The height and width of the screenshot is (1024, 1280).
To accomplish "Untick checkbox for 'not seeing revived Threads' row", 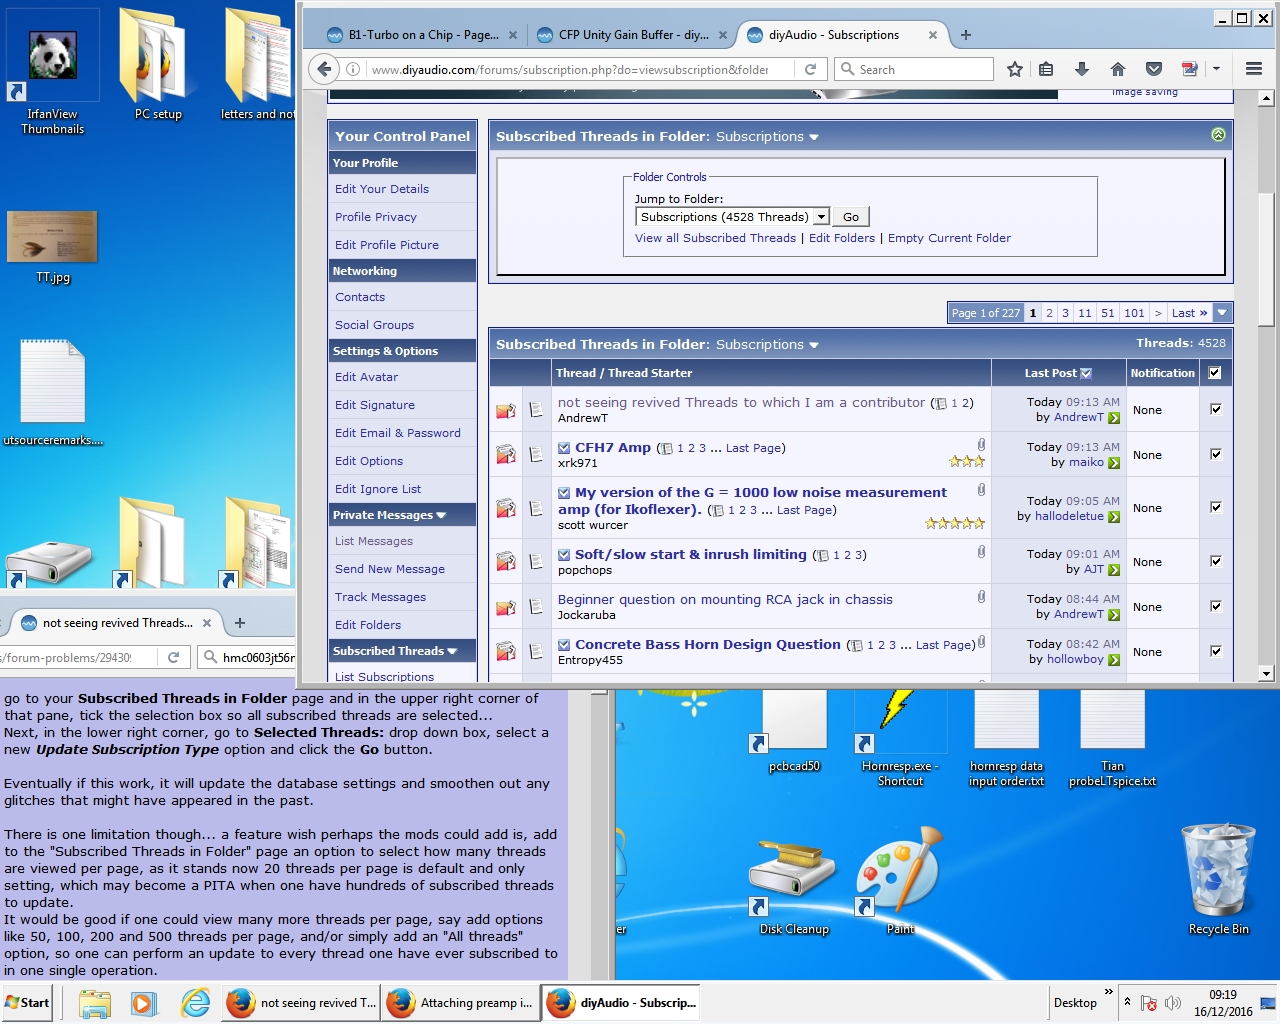I will pos(1216,409).
